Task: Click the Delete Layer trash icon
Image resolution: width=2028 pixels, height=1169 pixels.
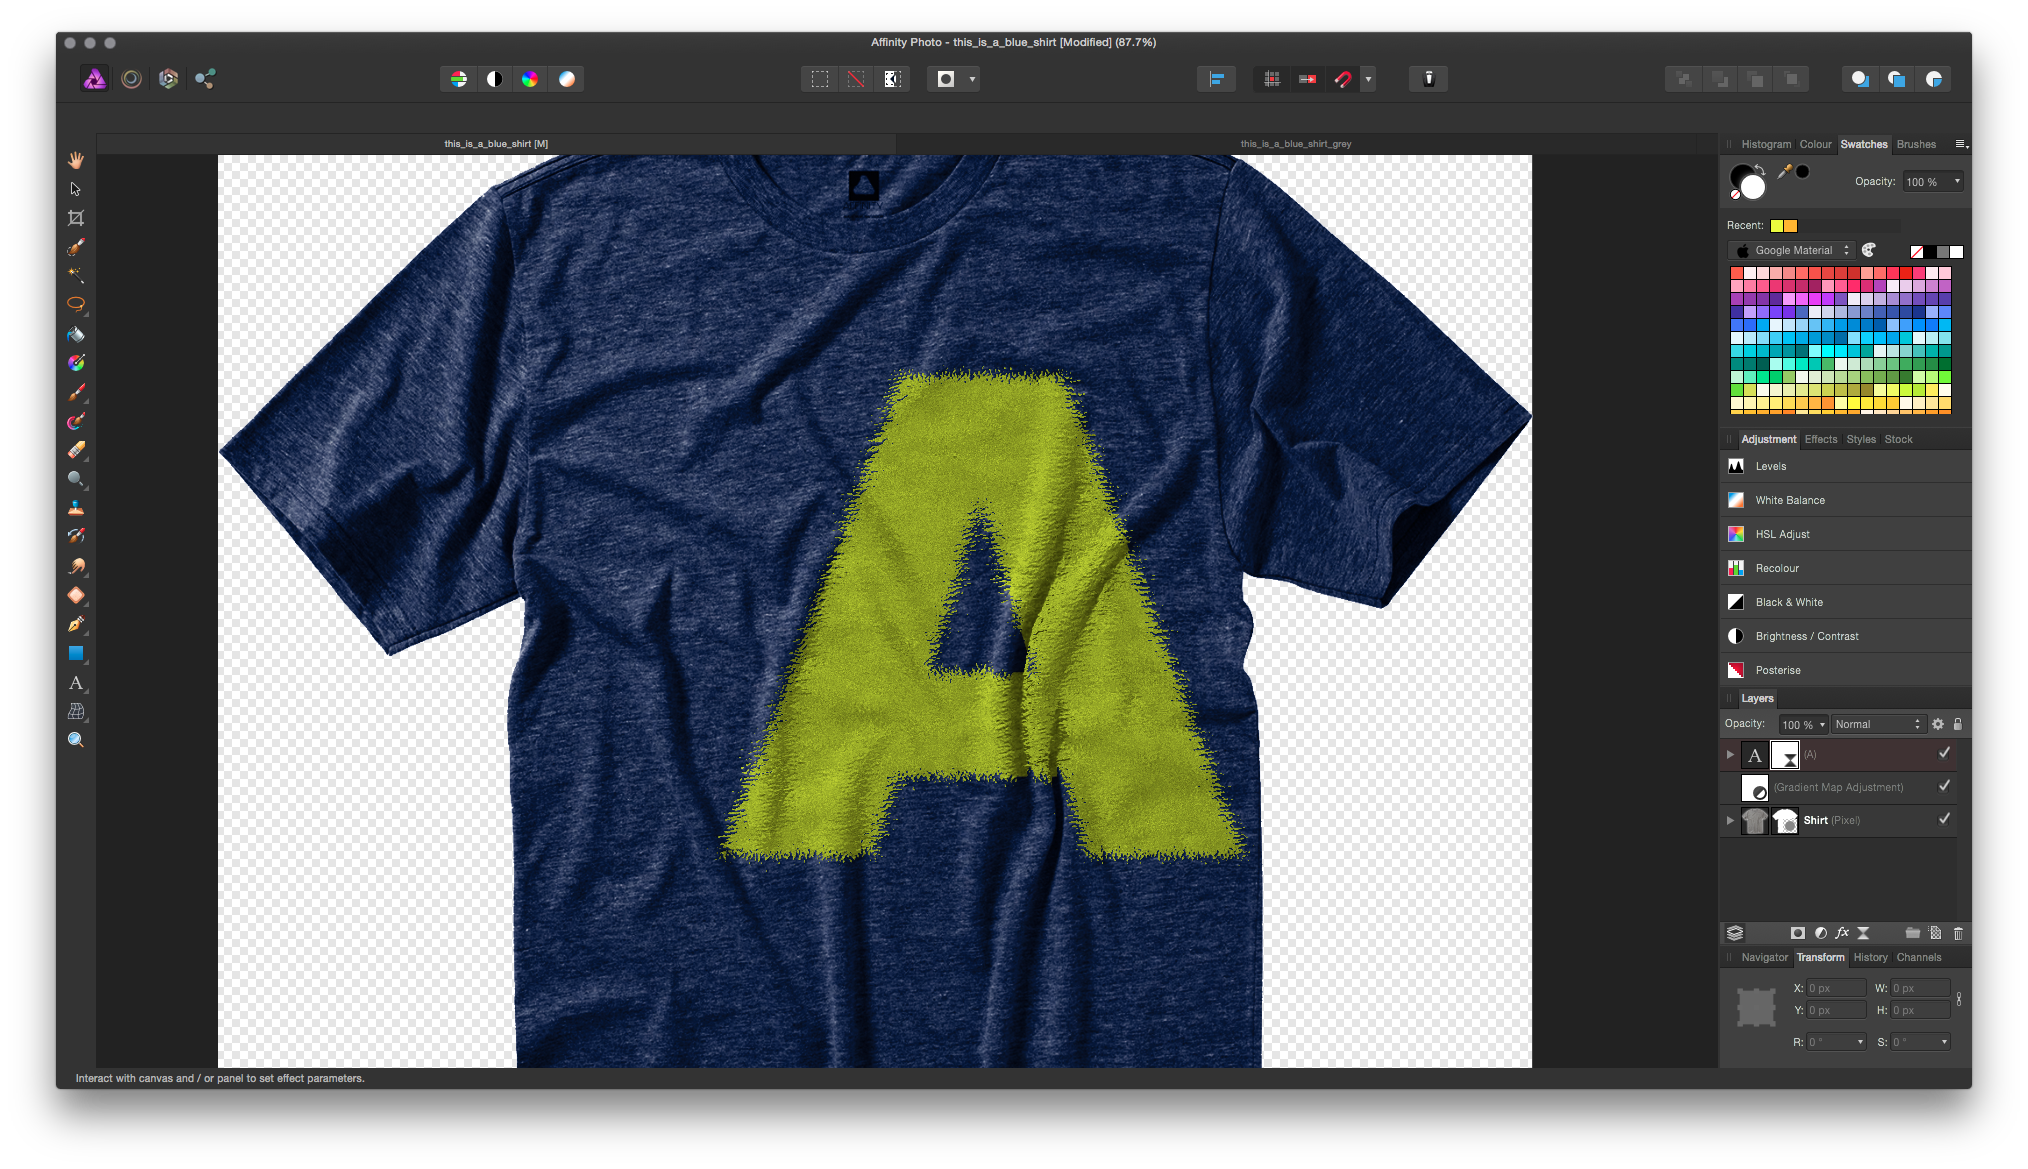Action: coord(1958,933)
